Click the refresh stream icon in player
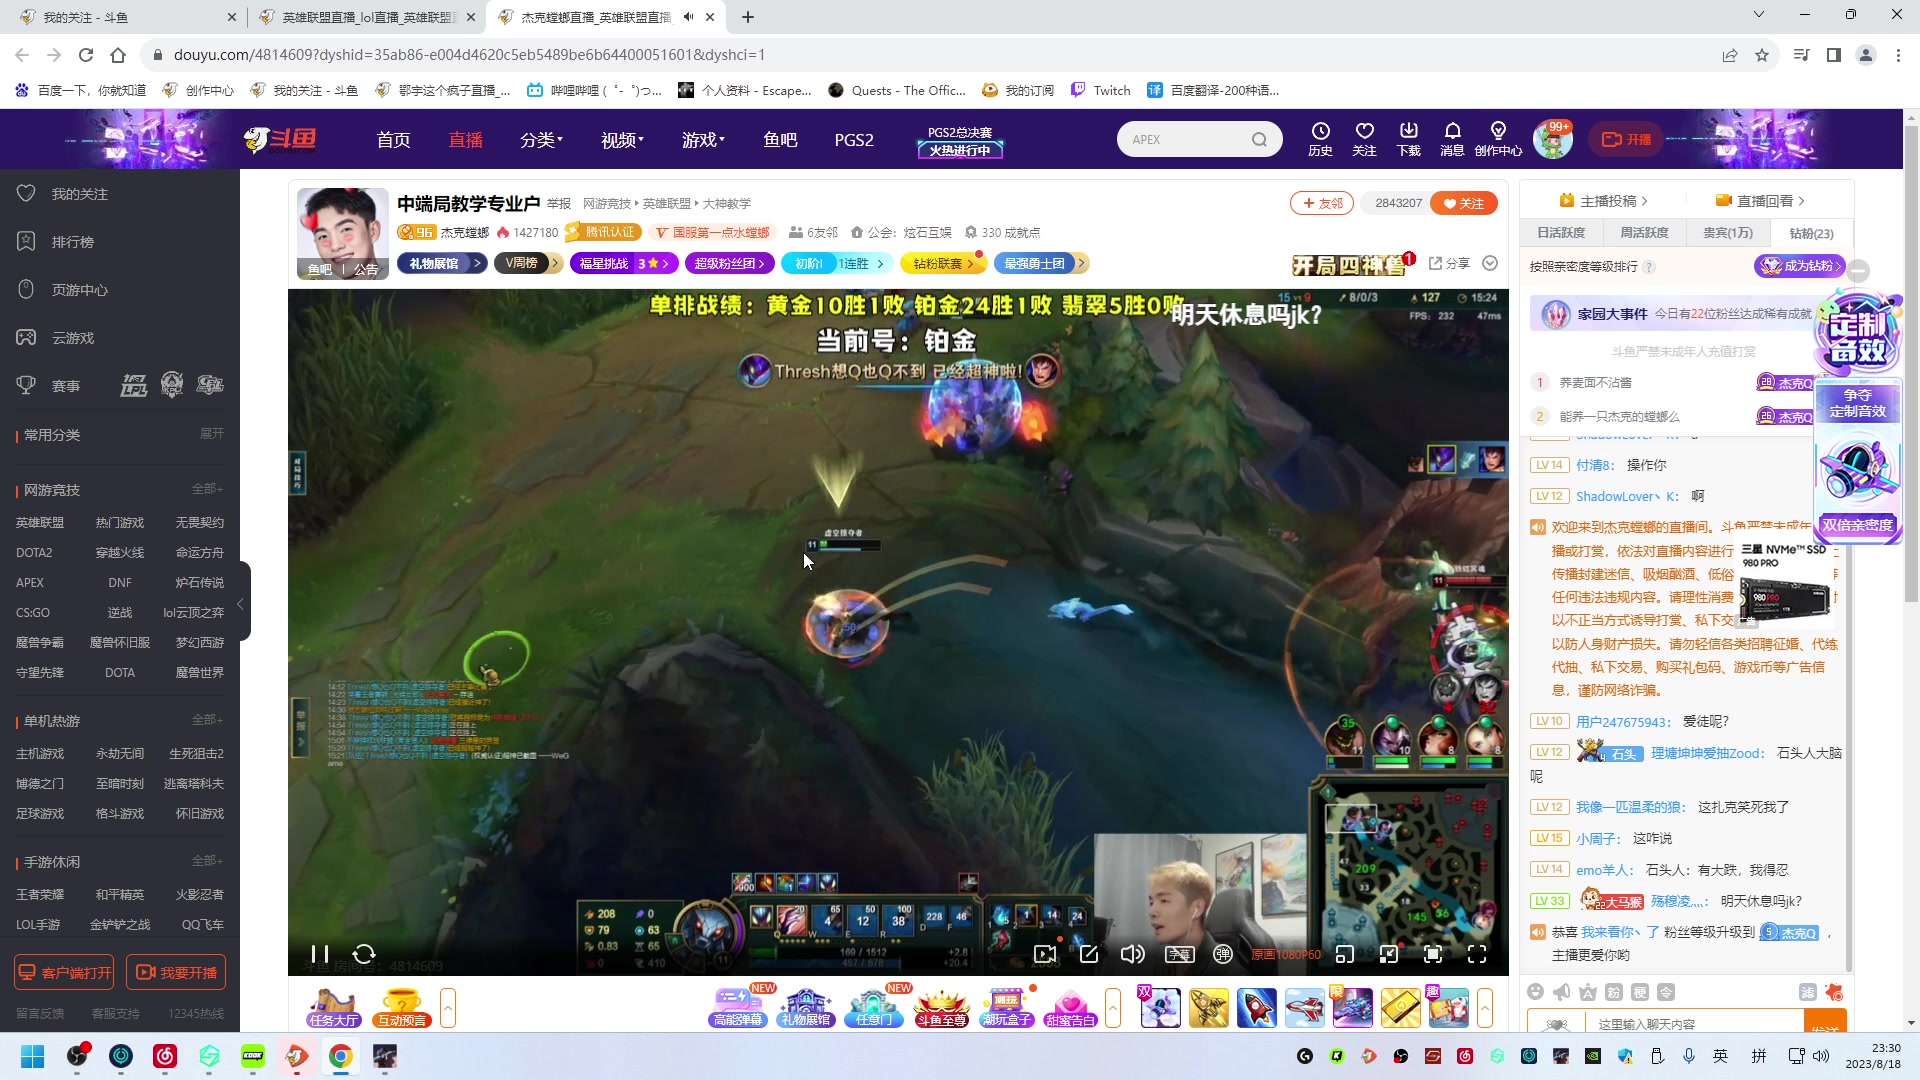 [364, 954]
